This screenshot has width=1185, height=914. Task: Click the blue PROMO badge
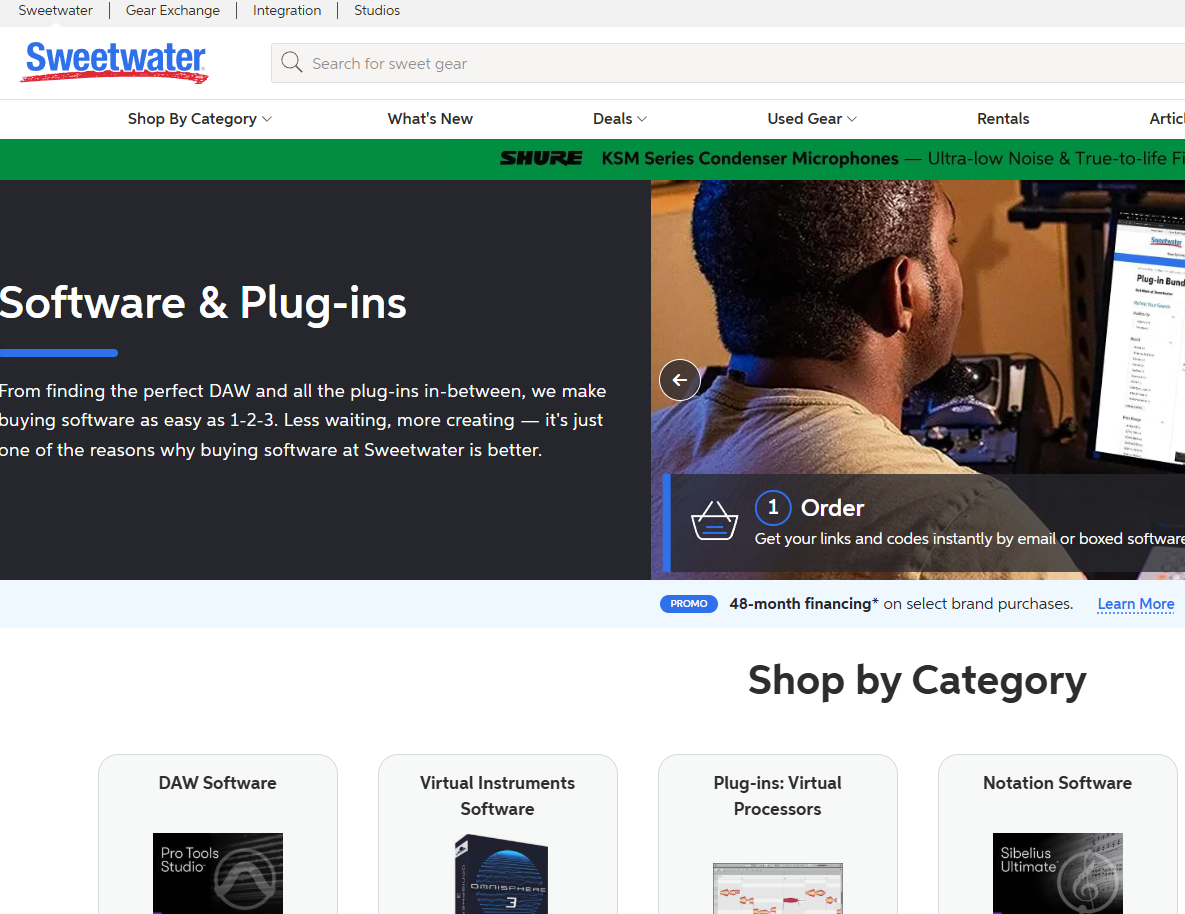tap(688, 604)
